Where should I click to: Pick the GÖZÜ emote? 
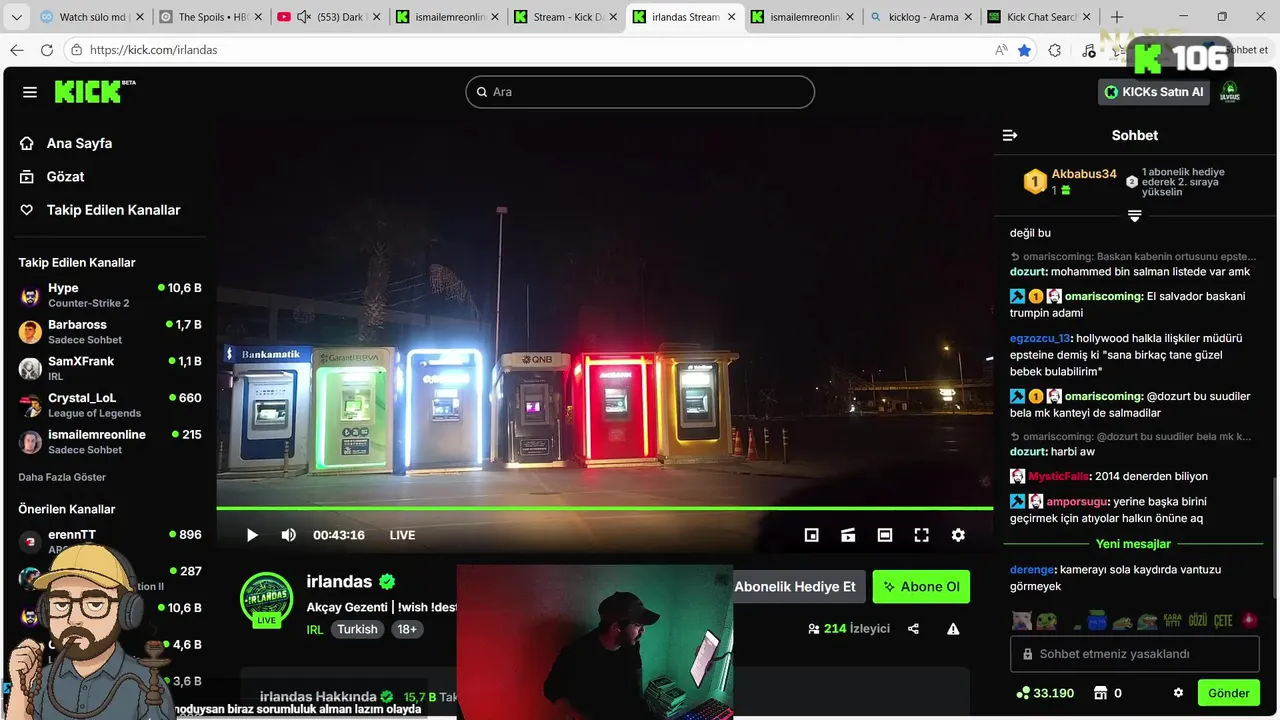1197,621
